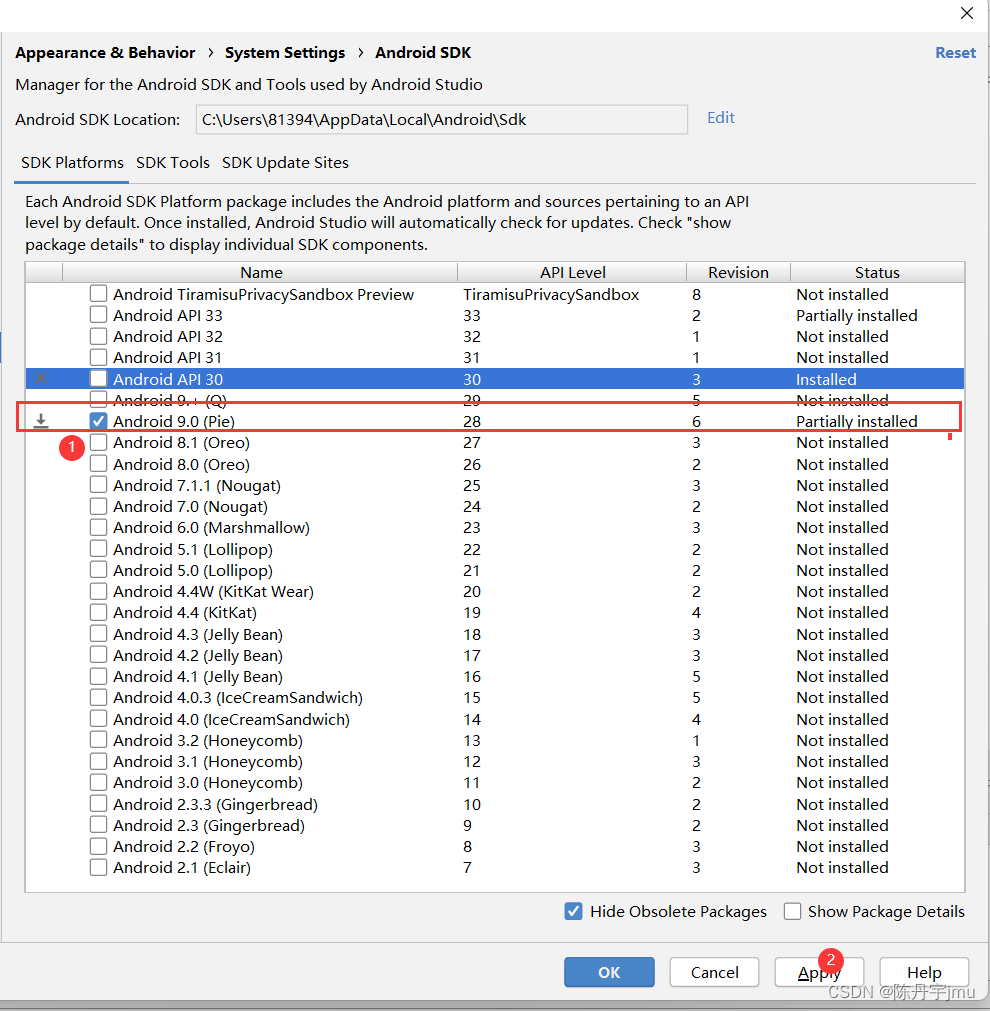
Task: Select the Android 2.3.3 (Gingerbread) row
Action: pyautogui.click(x=495, y=804)
